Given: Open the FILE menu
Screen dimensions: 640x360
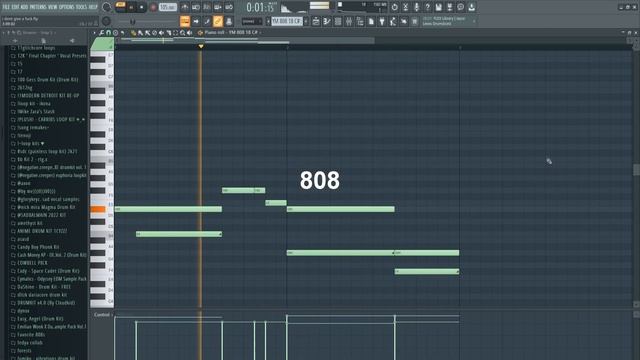Looking at the screenshot, I should point(6,7).
